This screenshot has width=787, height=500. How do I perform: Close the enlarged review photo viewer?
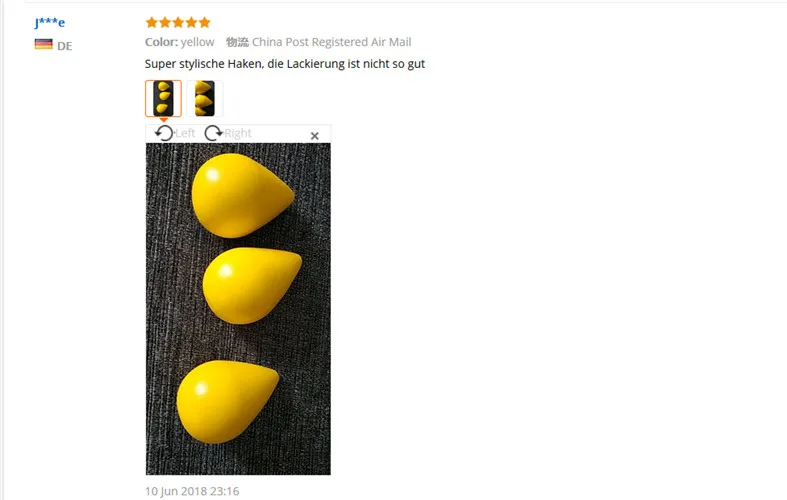point(315,136)
